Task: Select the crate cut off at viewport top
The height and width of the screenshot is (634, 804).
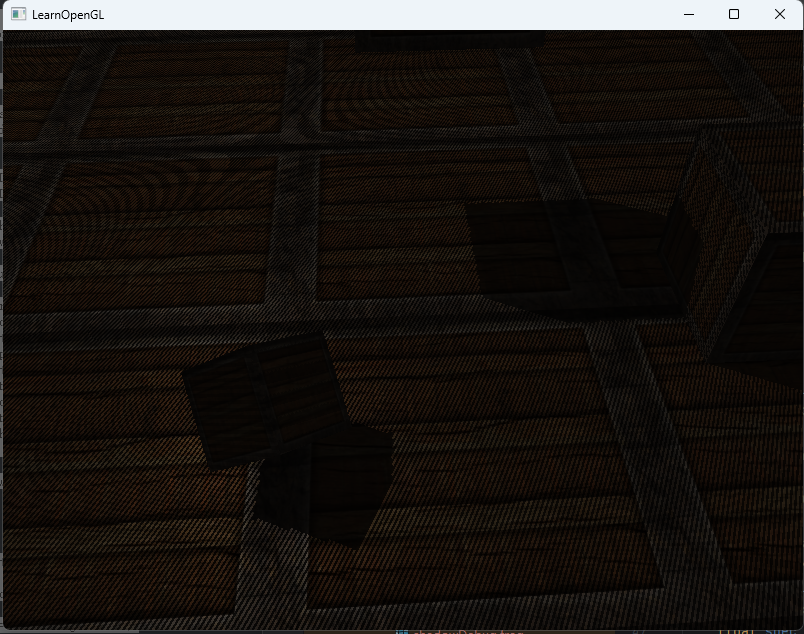Action: click(x=450, y=40)
